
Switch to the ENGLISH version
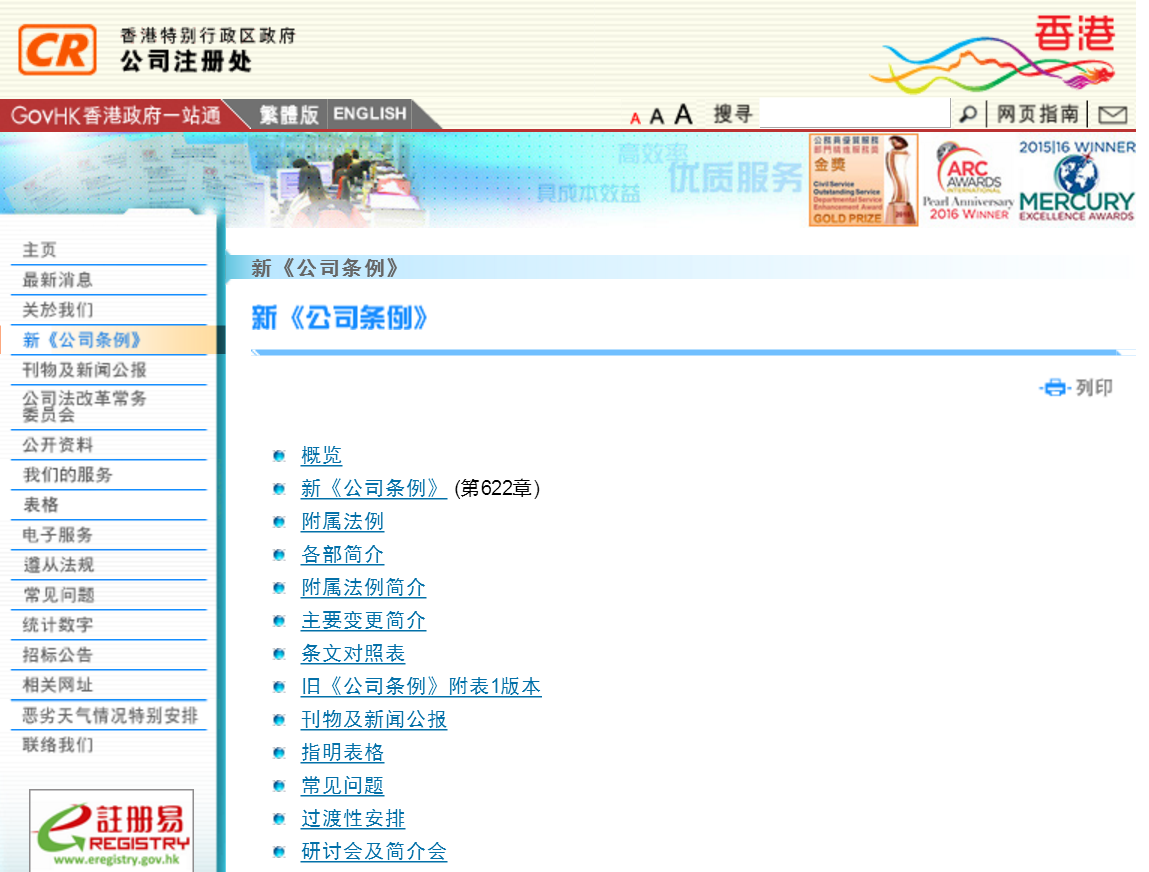tap(369, 113)
